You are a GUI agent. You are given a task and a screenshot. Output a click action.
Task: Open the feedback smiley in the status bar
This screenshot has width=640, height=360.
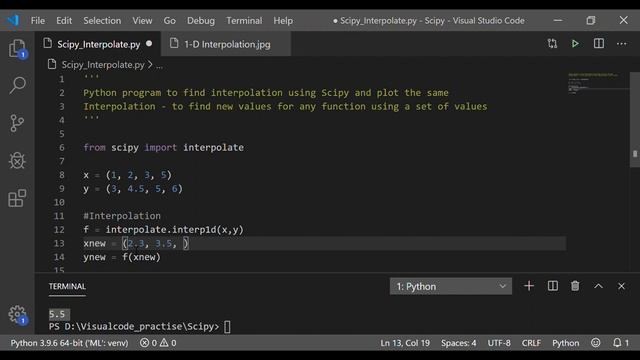tap(596, 343)
